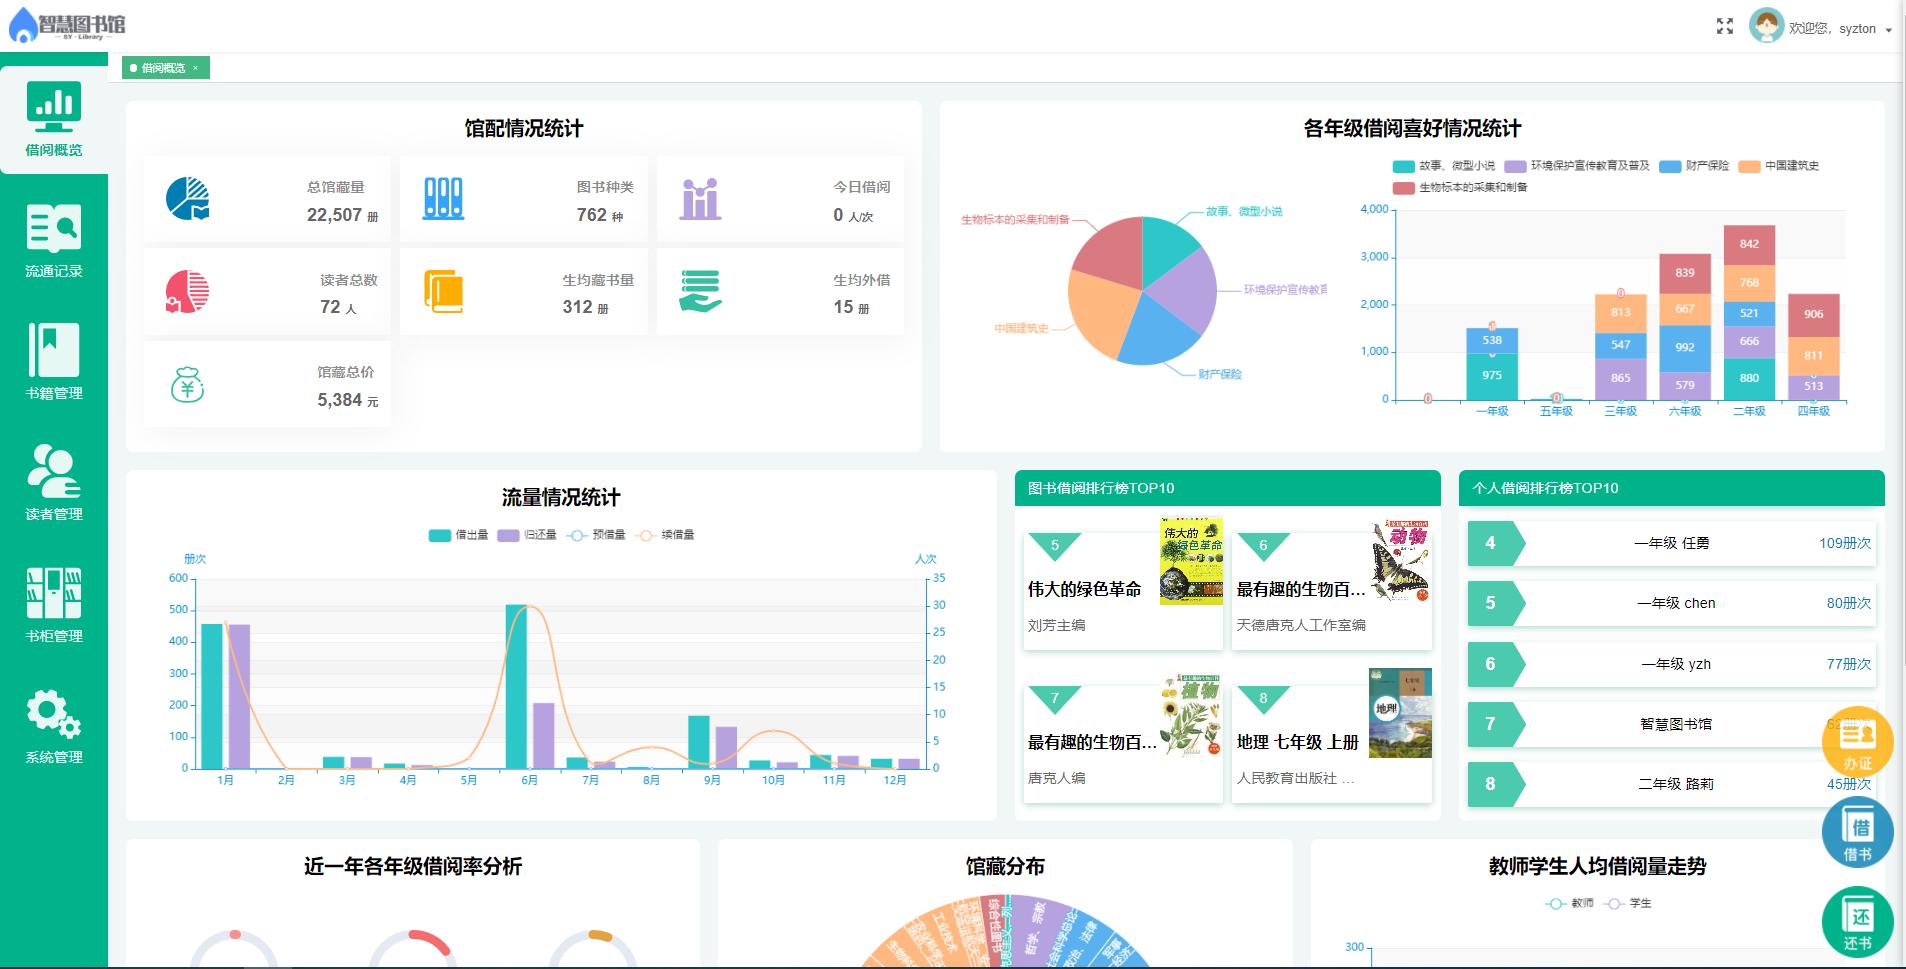Expand the syzton user dropdown arrow
The width and height of the screenshot is (1906, 969).
[x=1888, y=30]
